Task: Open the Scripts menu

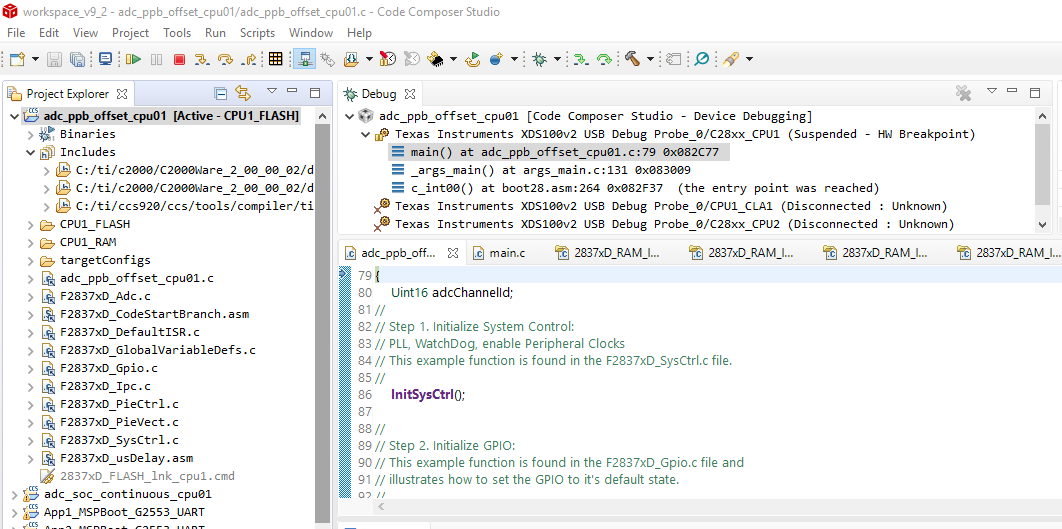Action: tap(257, 33)
